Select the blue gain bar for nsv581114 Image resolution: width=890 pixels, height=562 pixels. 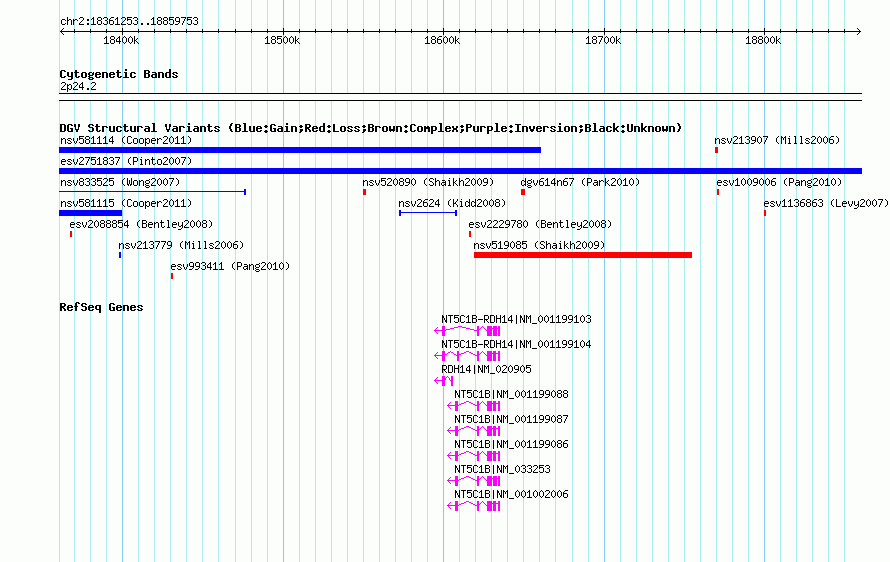[300, 150]
